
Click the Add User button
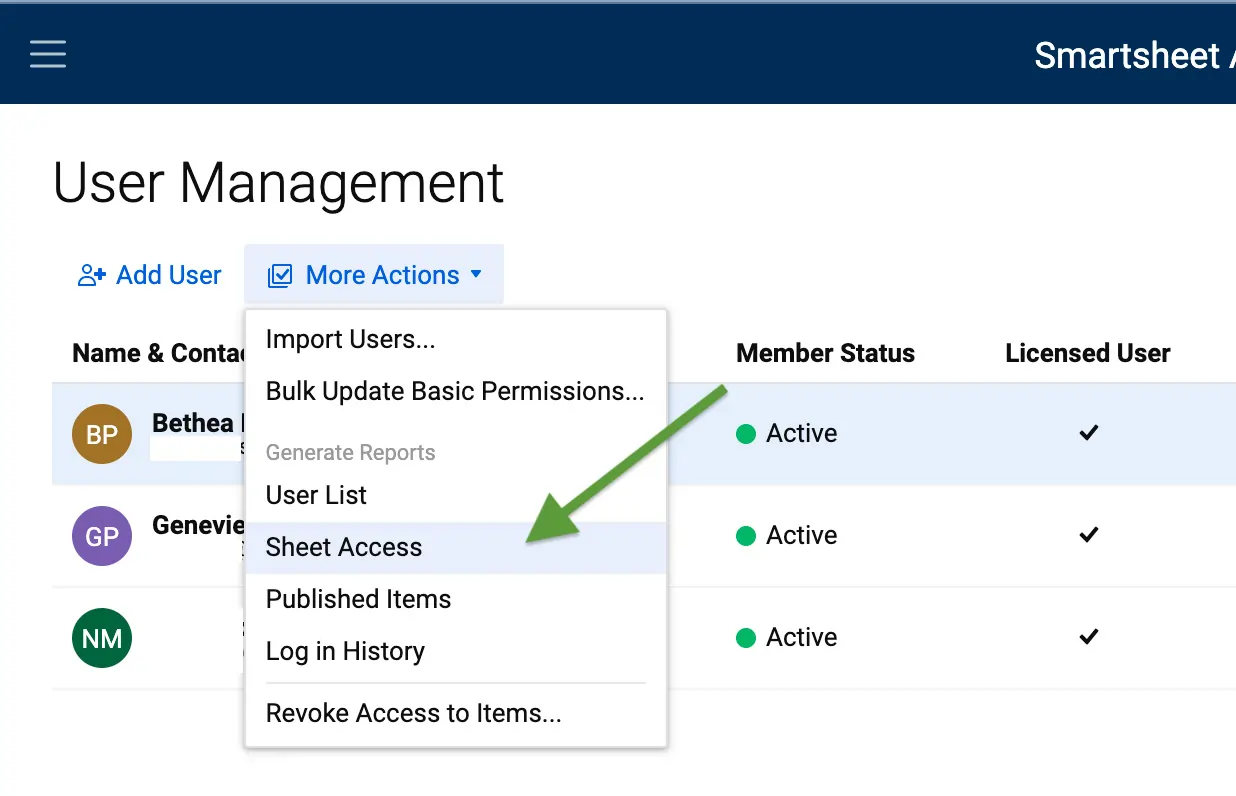click(150, 275)
